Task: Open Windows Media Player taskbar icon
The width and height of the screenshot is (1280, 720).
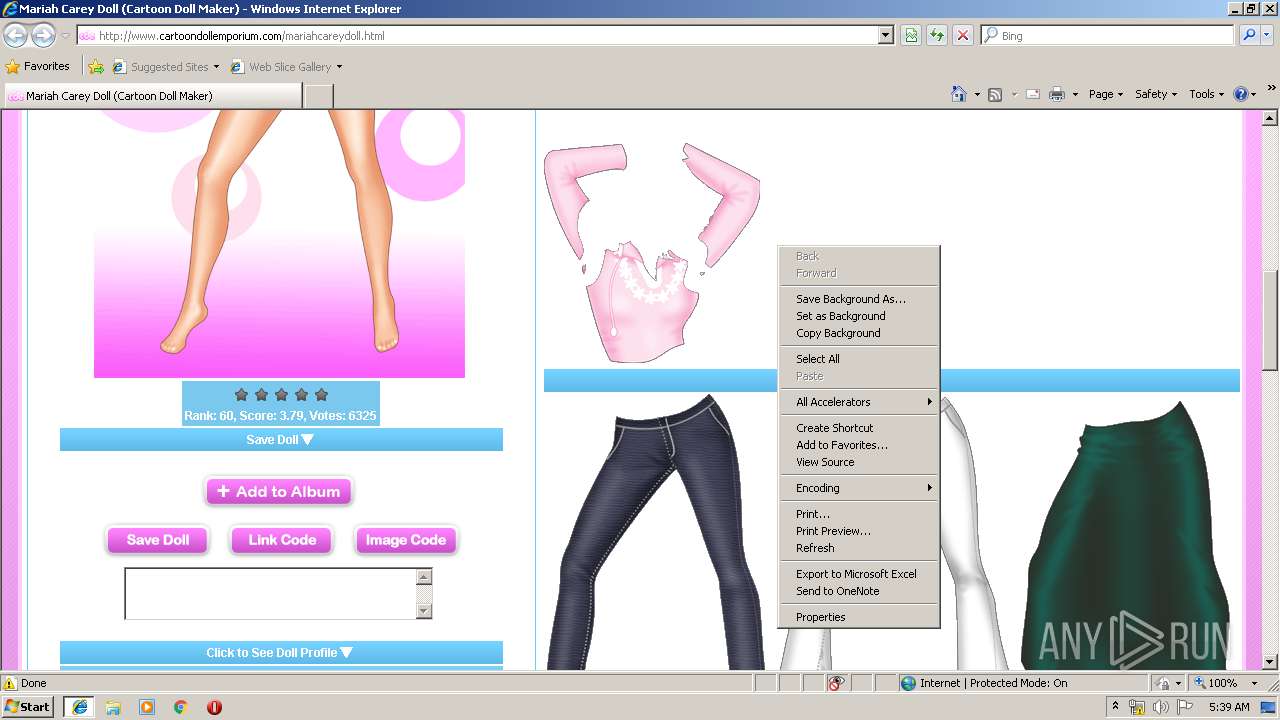Action: click(147, 707)
